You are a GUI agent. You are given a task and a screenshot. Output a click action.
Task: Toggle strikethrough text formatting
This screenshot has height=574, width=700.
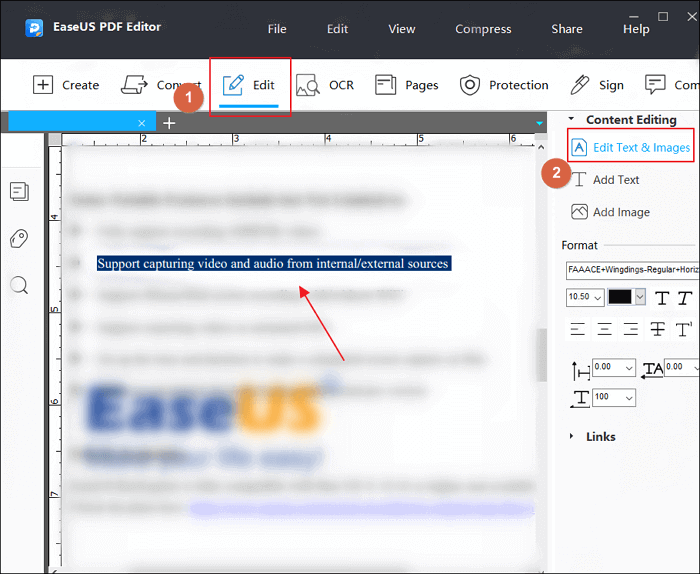coord(657,328)
